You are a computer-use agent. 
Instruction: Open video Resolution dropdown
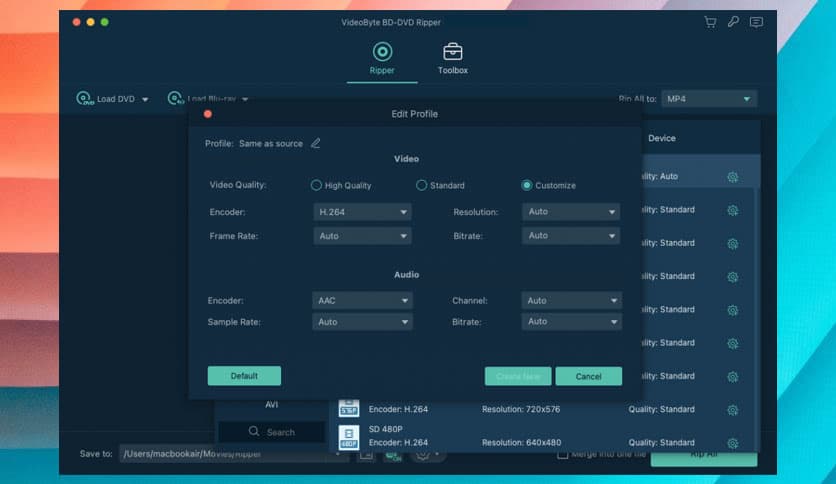[571, 212]
